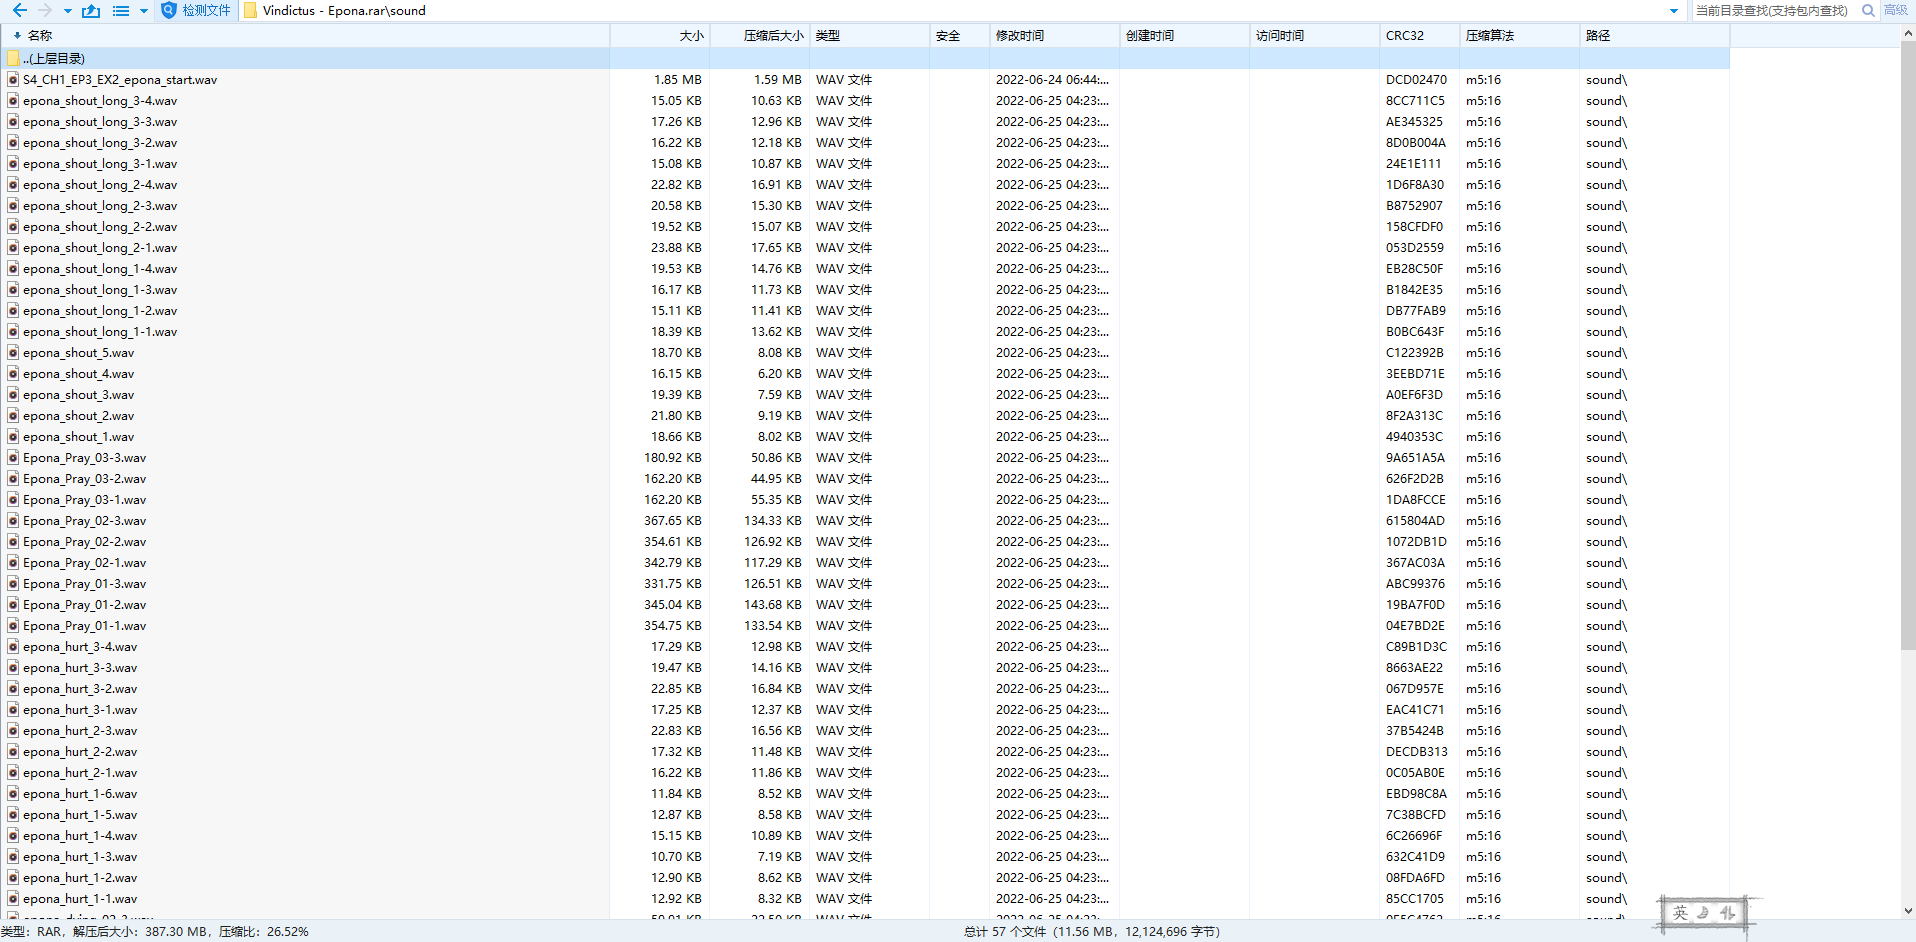1916x942 pixels.
Task: Click the back navigation arrow
Action: tap(19, 10)
